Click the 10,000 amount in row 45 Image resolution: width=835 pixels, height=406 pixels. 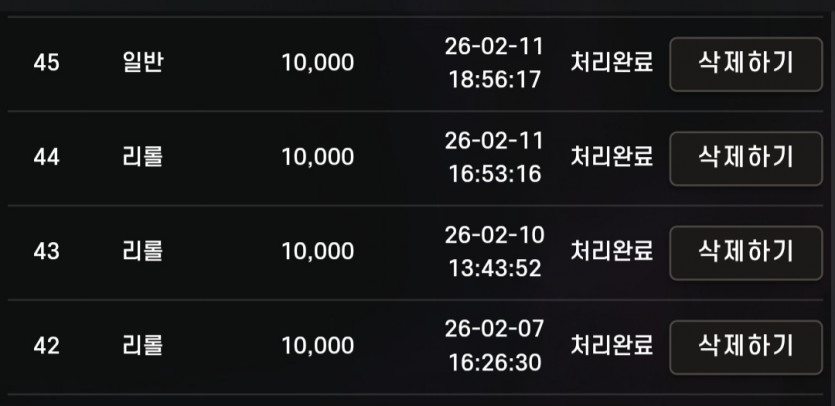(317, 63)
